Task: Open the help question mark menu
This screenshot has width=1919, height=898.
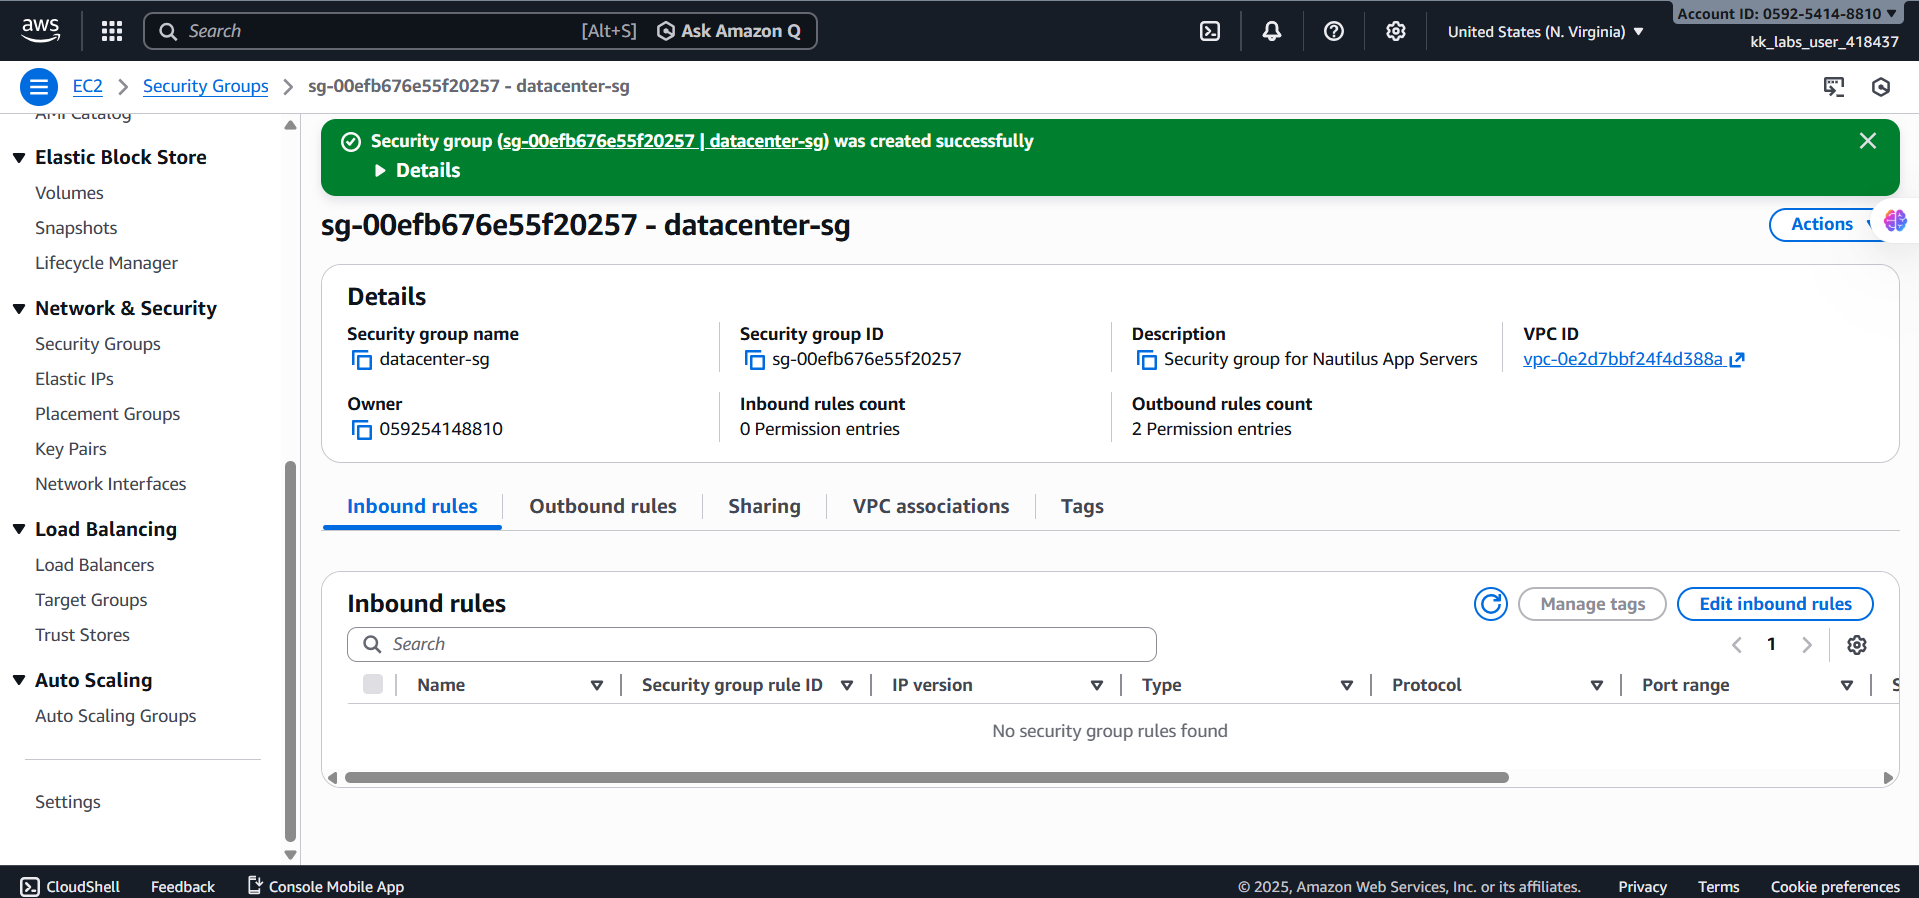Action: (x=1333, y=31)
